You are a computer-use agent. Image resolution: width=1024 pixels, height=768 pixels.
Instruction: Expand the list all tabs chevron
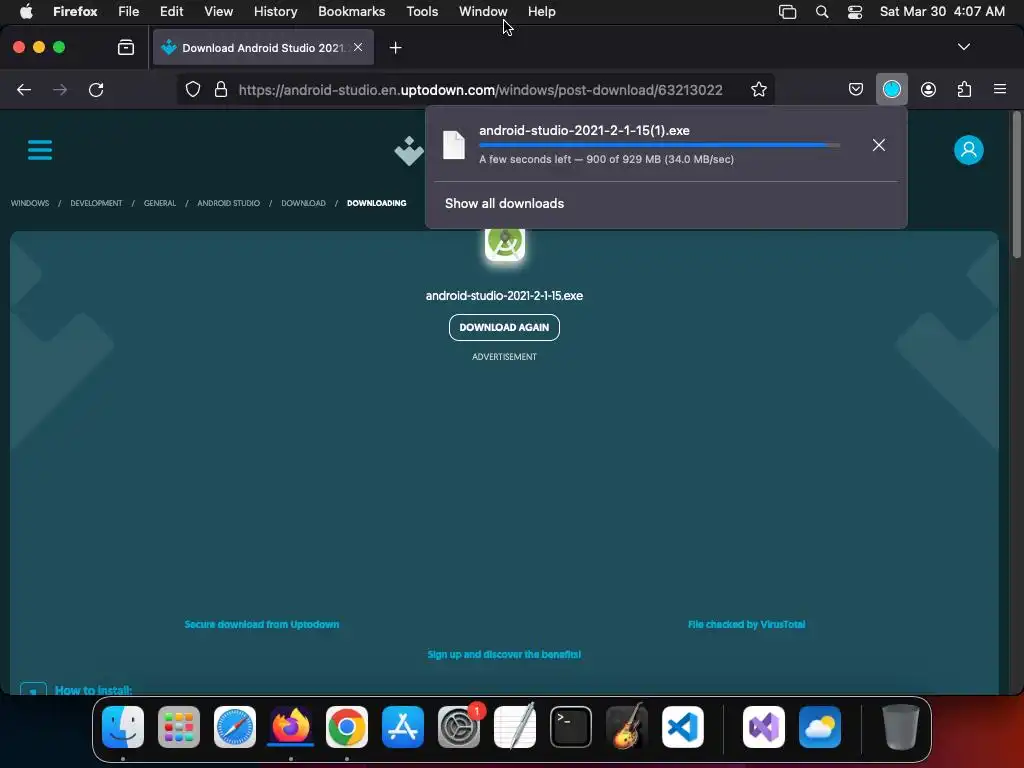(963, 47)
